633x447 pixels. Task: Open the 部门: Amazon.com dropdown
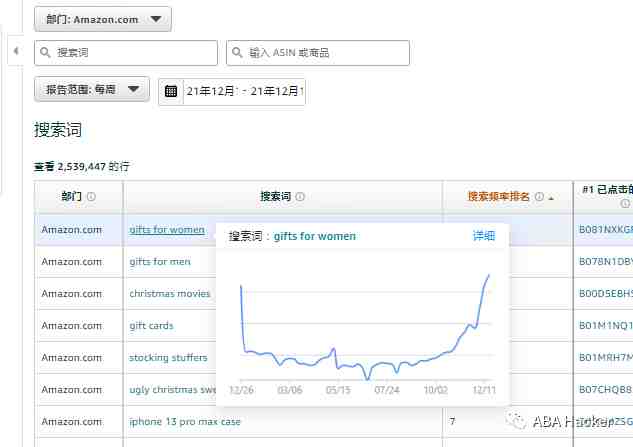103,19
